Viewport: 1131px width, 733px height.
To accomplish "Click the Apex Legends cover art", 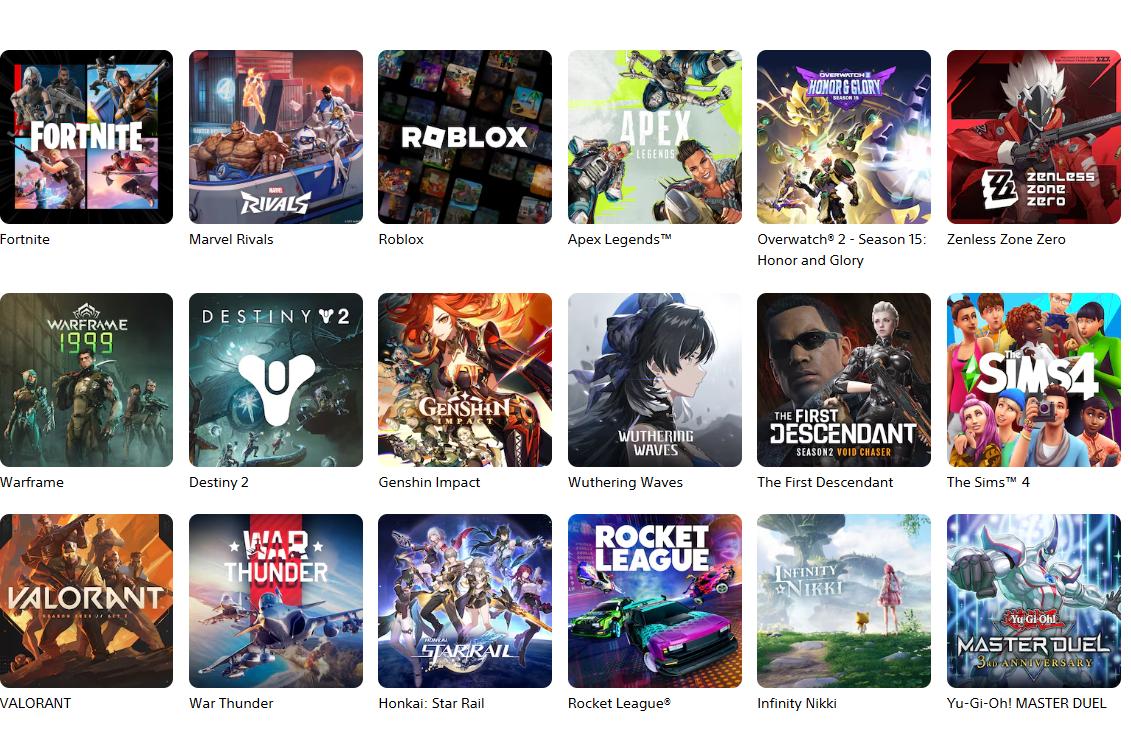I will [654, 137].
